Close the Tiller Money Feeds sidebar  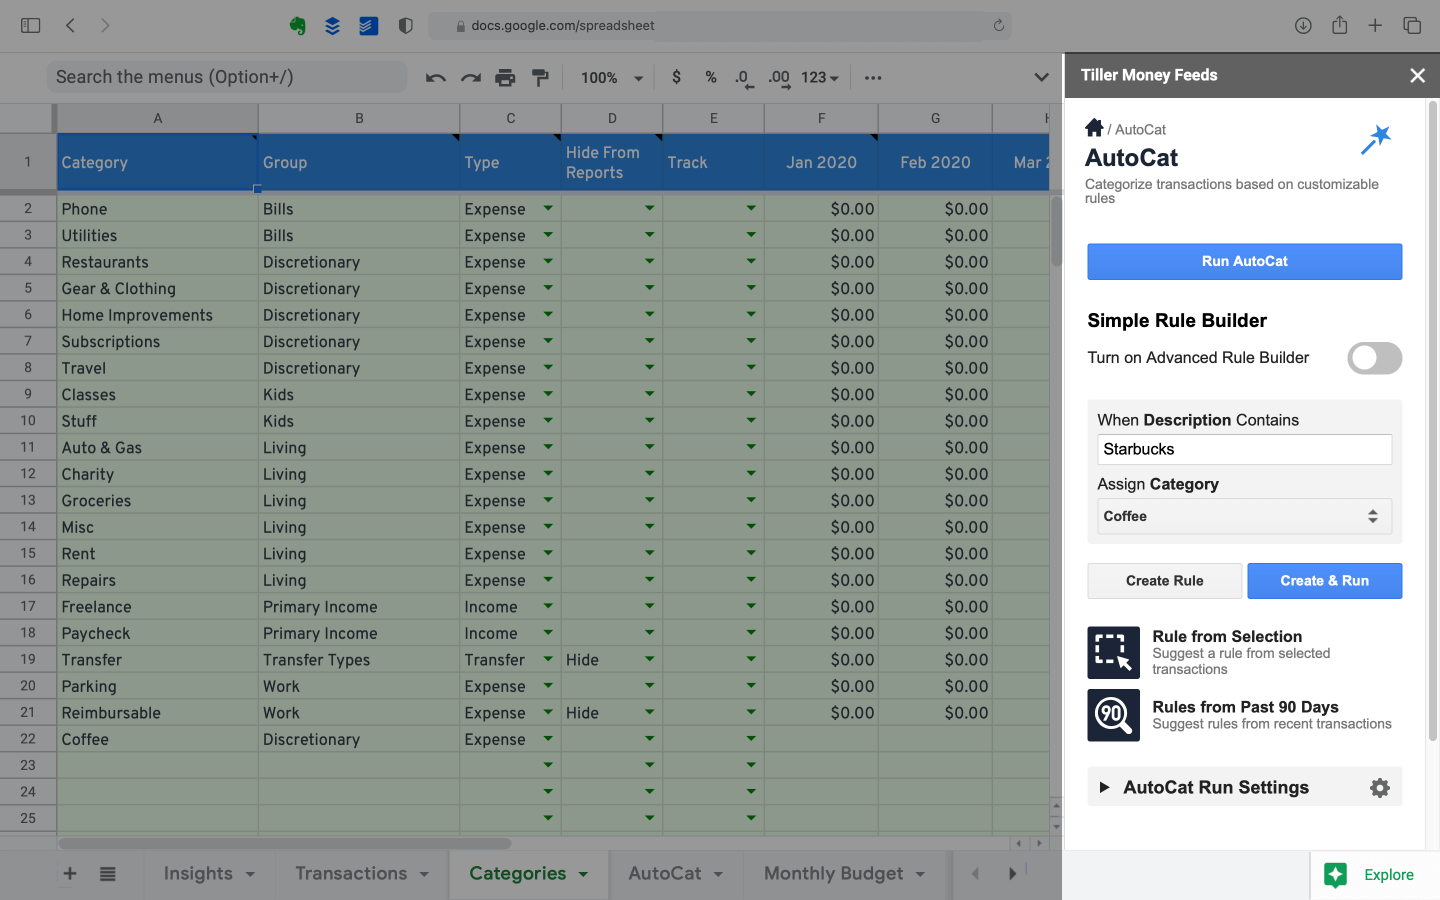tap(1417, 76)
